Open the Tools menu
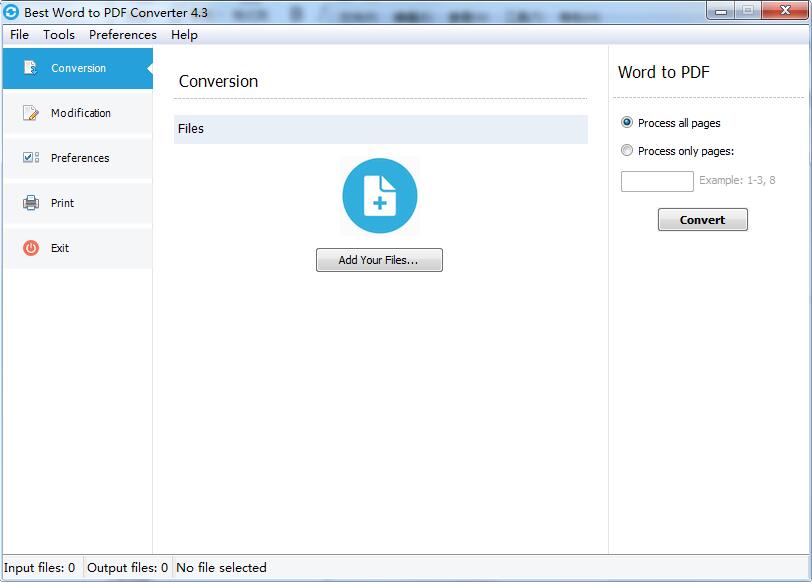812x582 pixels. click(59, 35)
